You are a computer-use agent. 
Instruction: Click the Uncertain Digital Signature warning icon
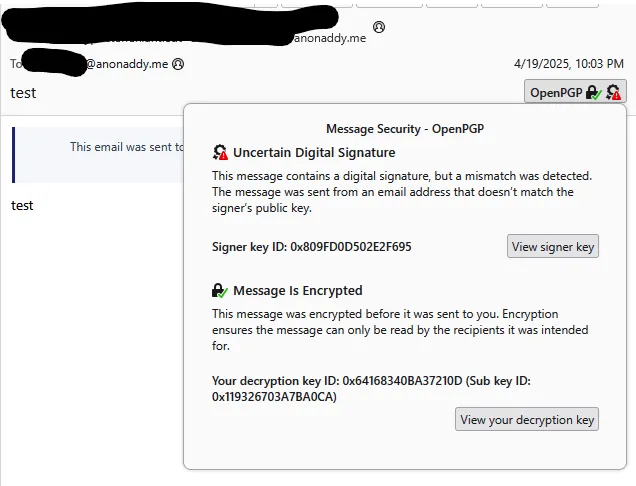220,152
